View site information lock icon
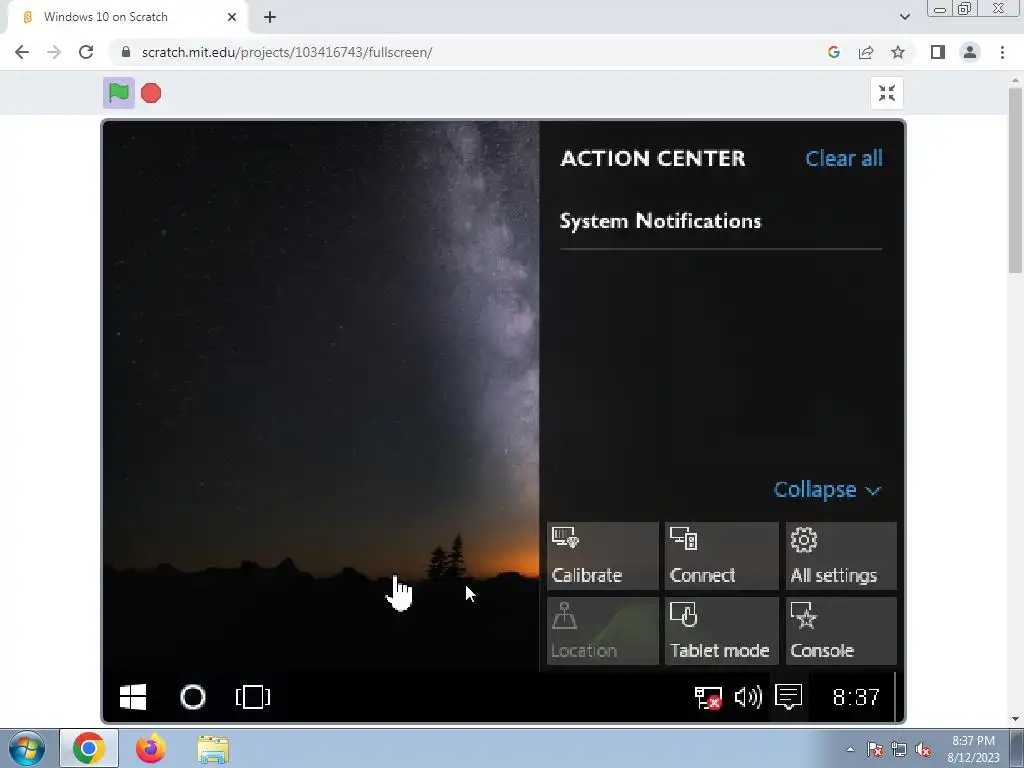 [126, 52]
